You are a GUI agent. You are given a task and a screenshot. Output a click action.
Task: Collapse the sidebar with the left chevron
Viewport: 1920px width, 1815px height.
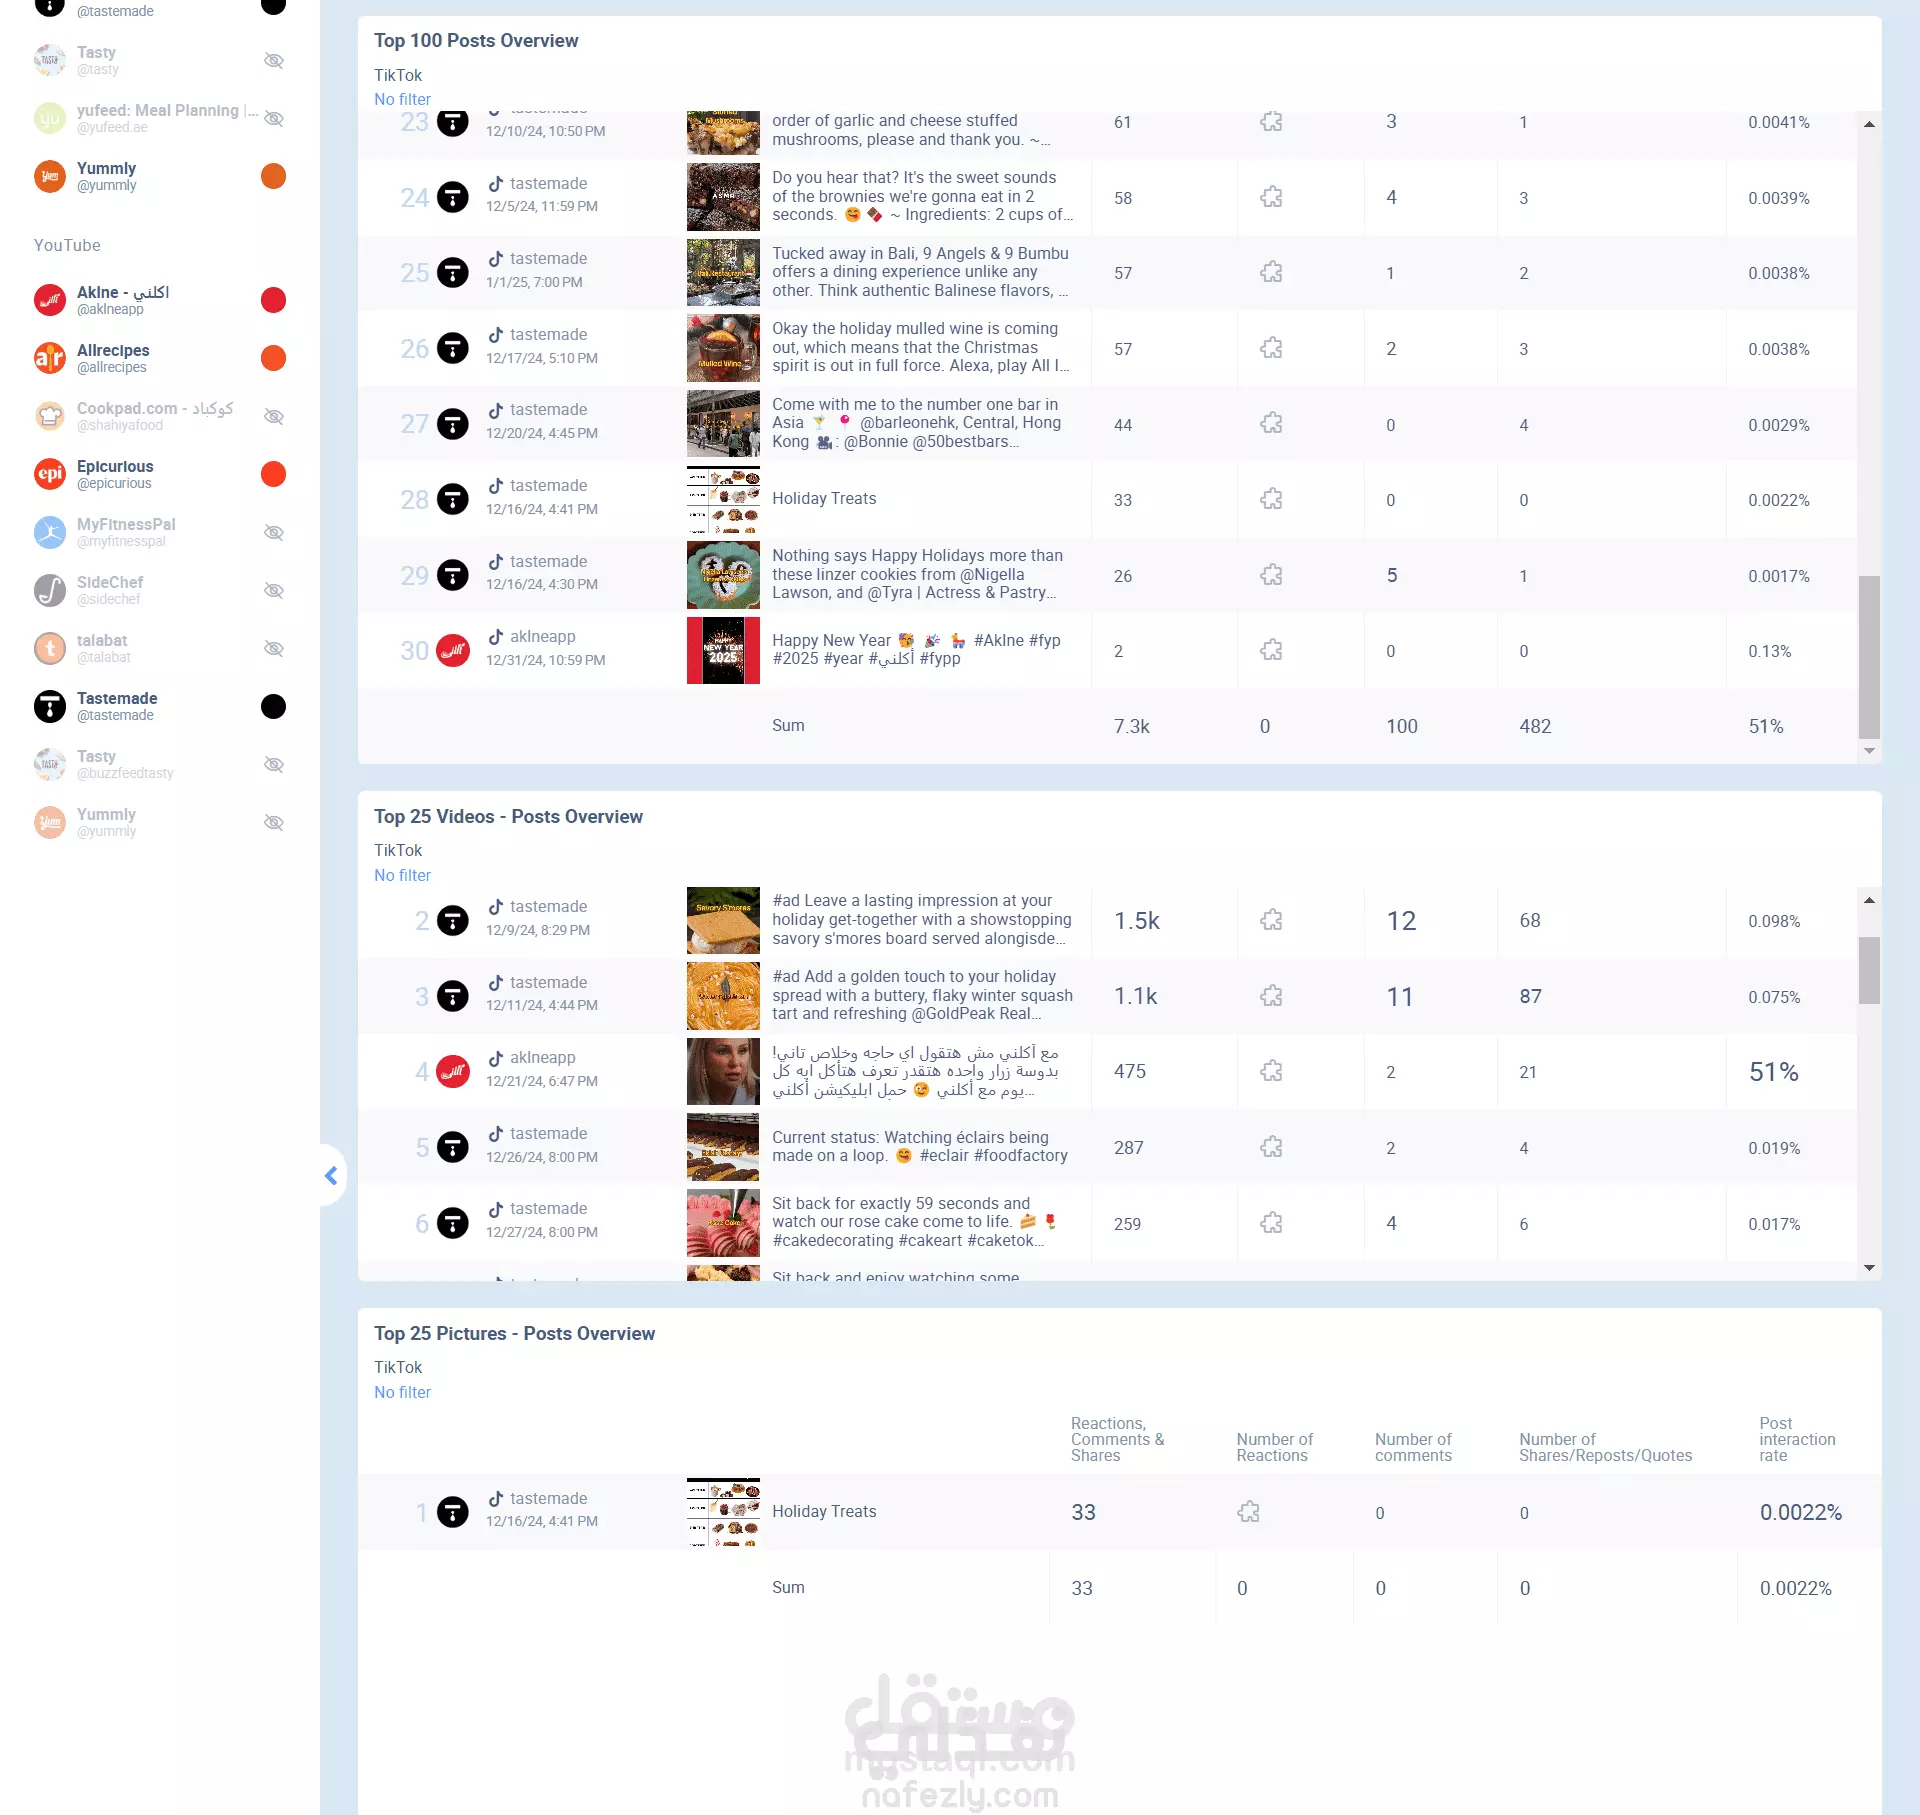point(331,1175)
